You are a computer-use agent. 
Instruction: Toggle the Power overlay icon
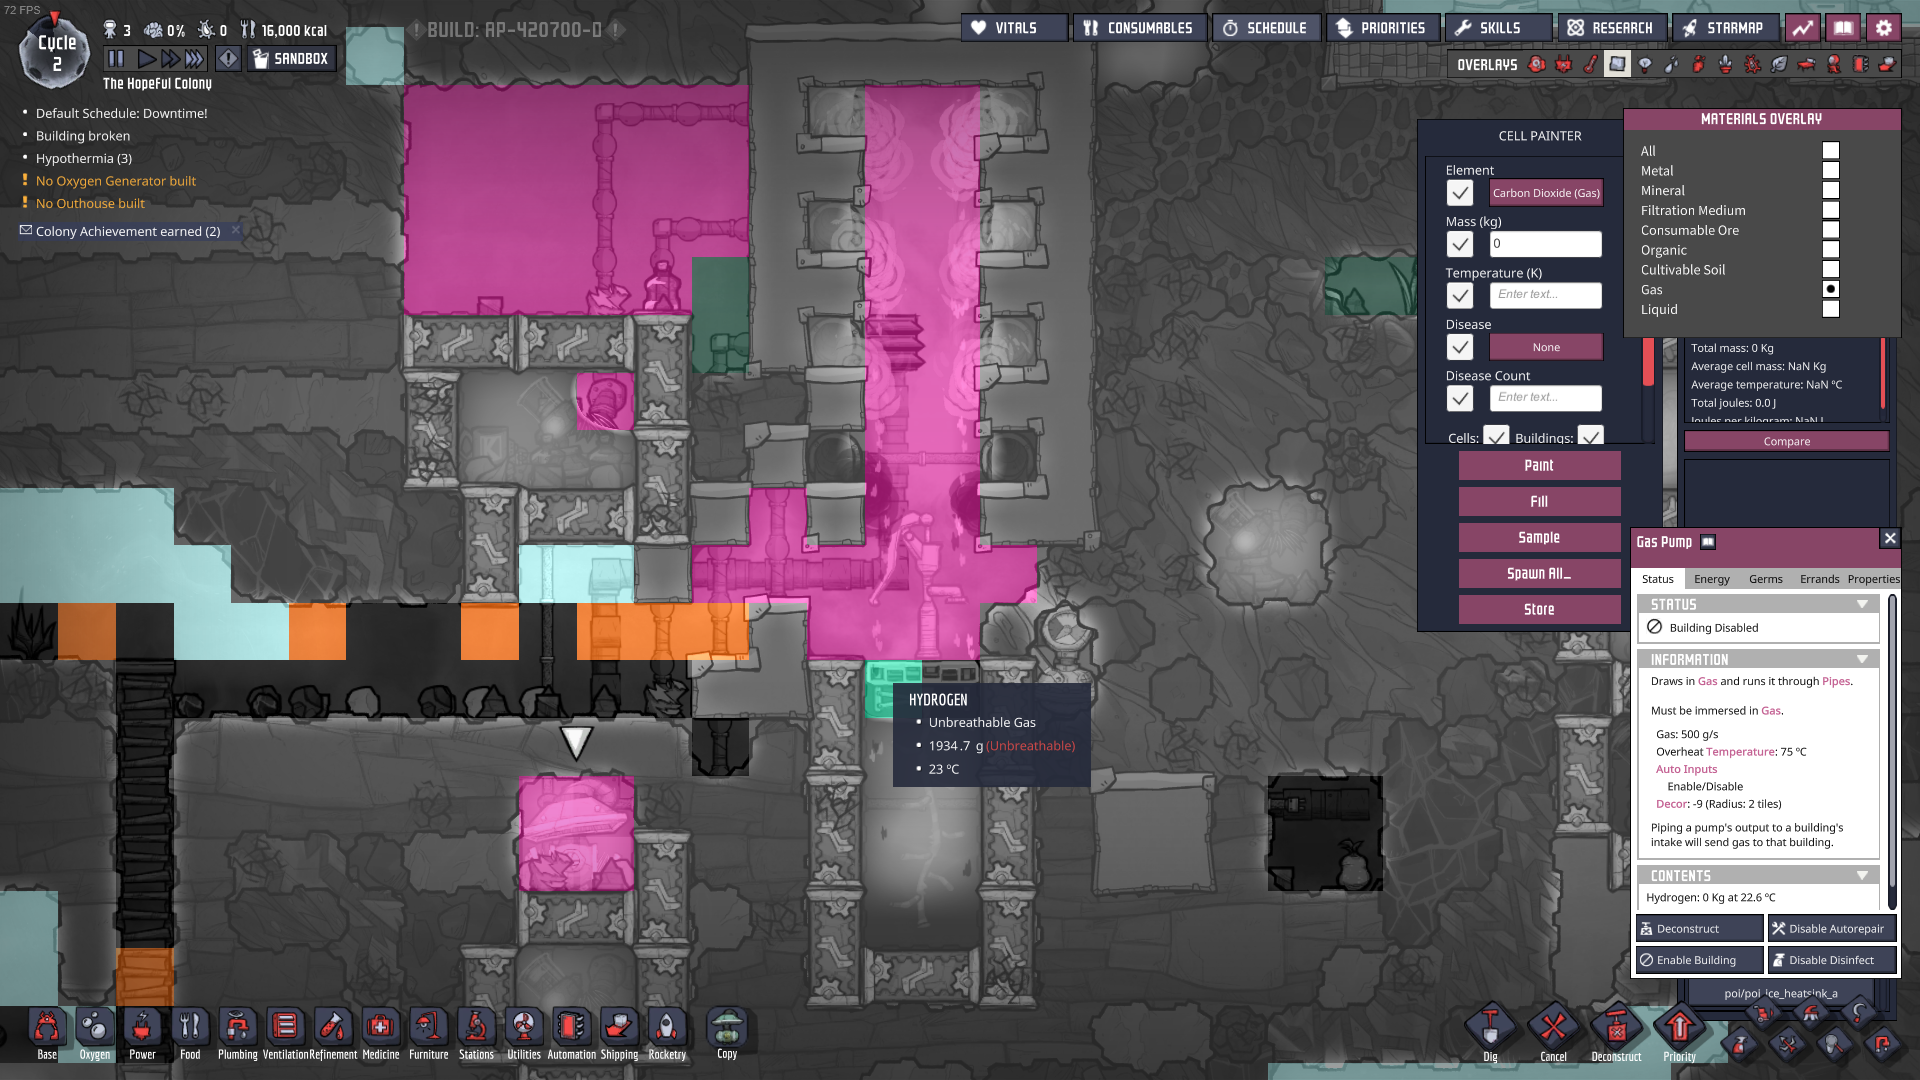click(1563, 64)
